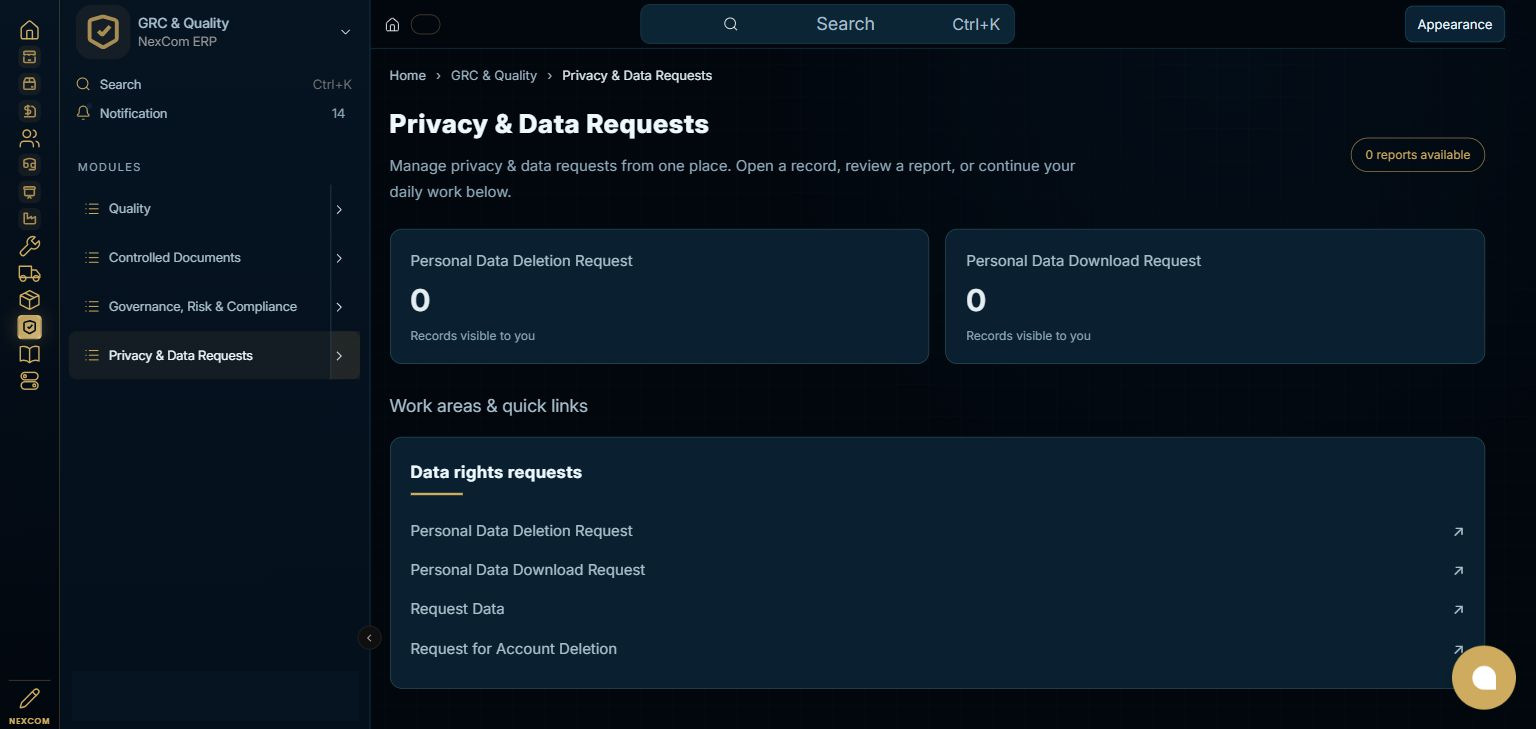Toggle the pill switch in the top bar
The height and width of the screenshot is (729, 1536).
(425, 25)
